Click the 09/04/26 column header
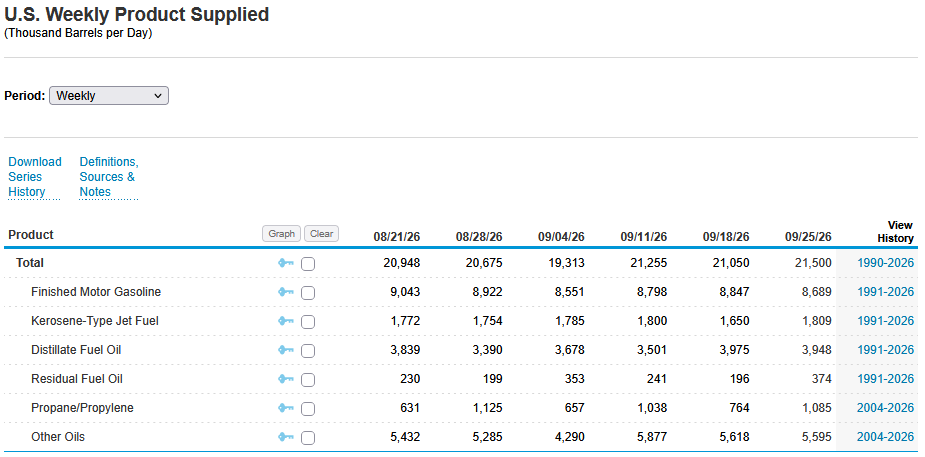This screenshot has height=457, width=925. (x=561, y=237)
